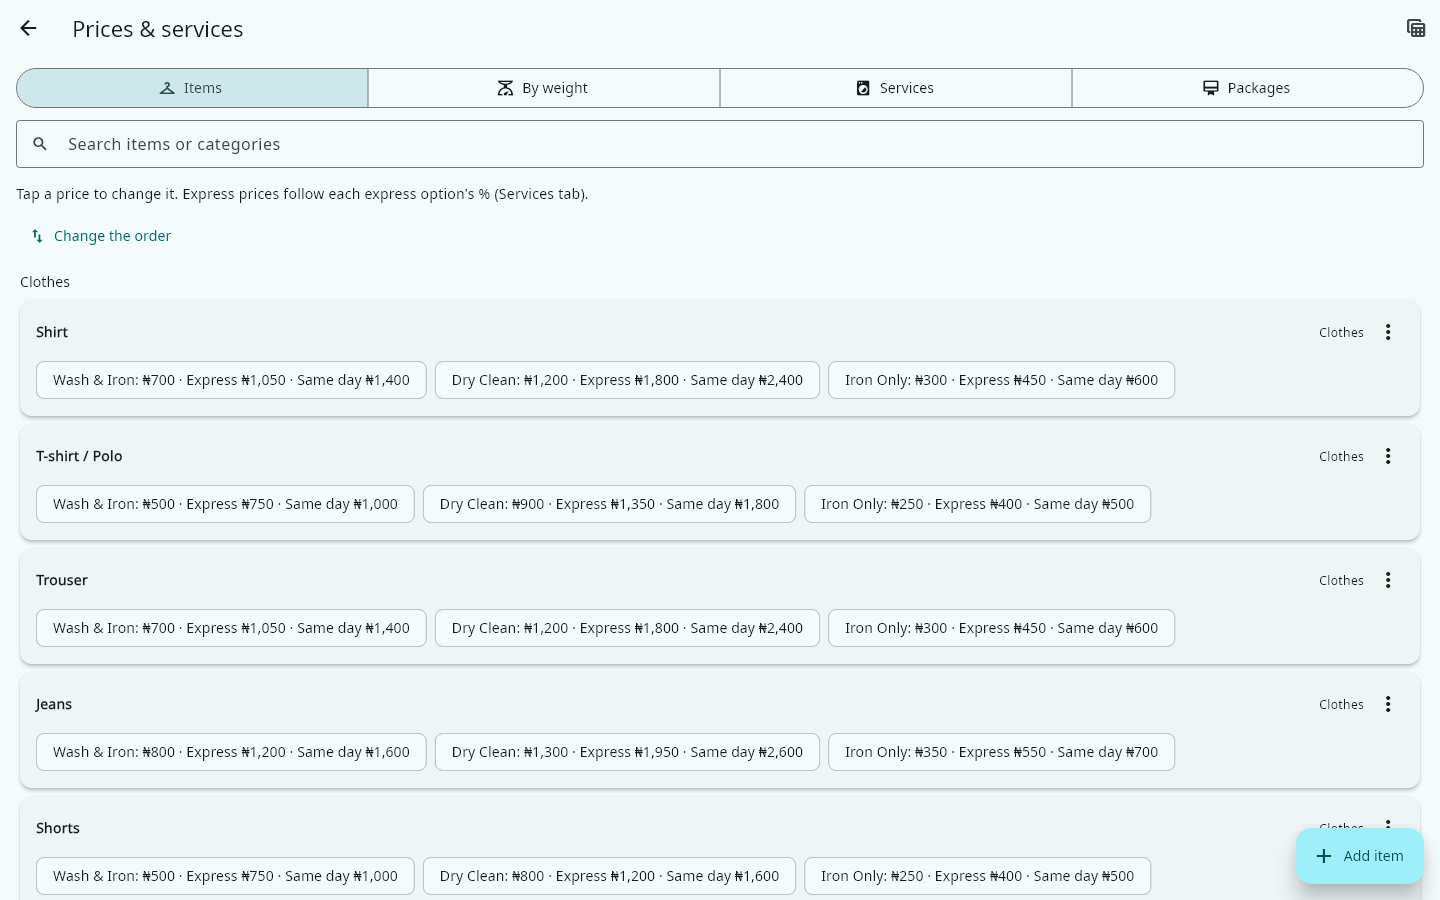Screen dimensions: 1440x900
Task: Edit Shorts Dry Clean ₦800 price
Action: [x=609, y=876]
